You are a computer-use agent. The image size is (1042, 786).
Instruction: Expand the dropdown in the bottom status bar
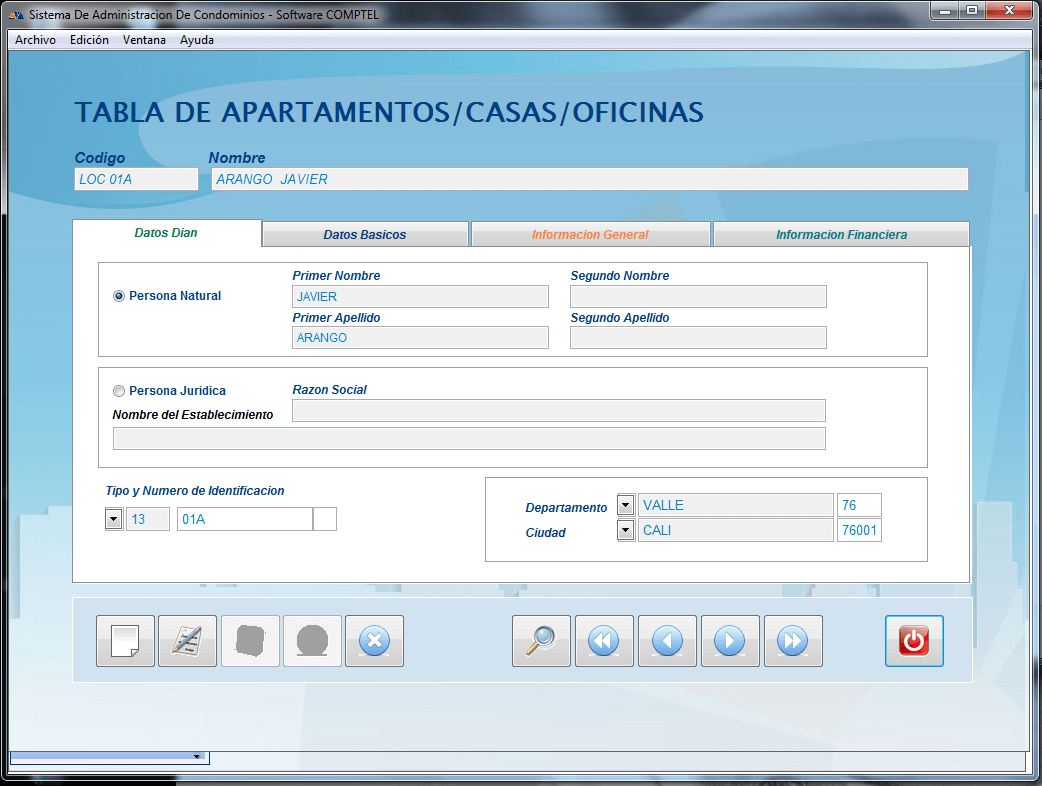[x=197, y=757]
